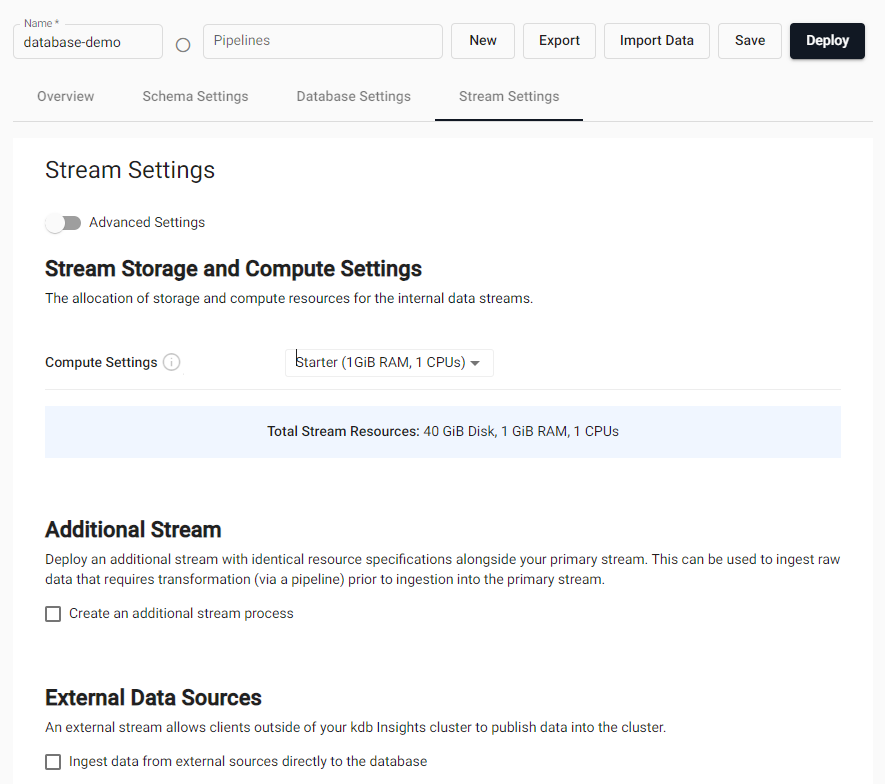The width and height of the screenshot is (885, 784).
Task: Click the Pipelines input field
Action: point(323,41)
